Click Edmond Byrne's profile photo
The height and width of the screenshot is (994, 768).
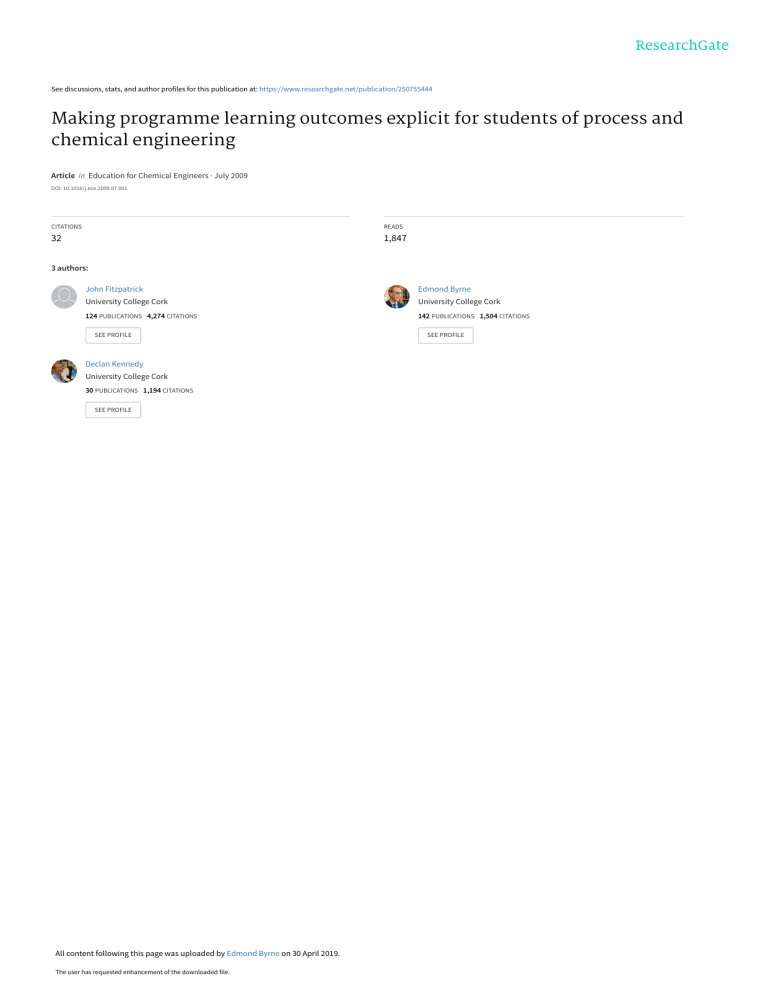[x=396, y=296]
